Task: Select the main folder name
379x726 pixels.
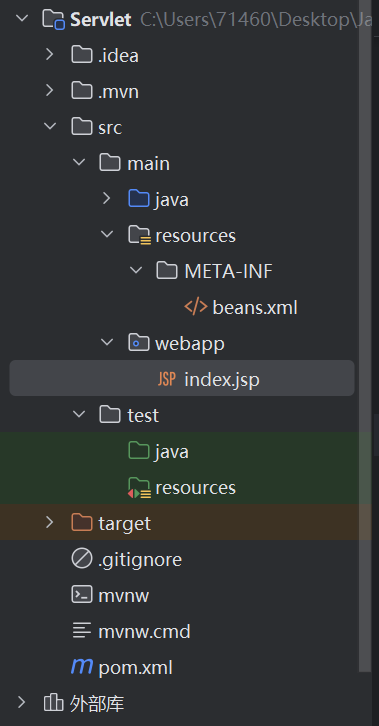Action: (149, 163)
